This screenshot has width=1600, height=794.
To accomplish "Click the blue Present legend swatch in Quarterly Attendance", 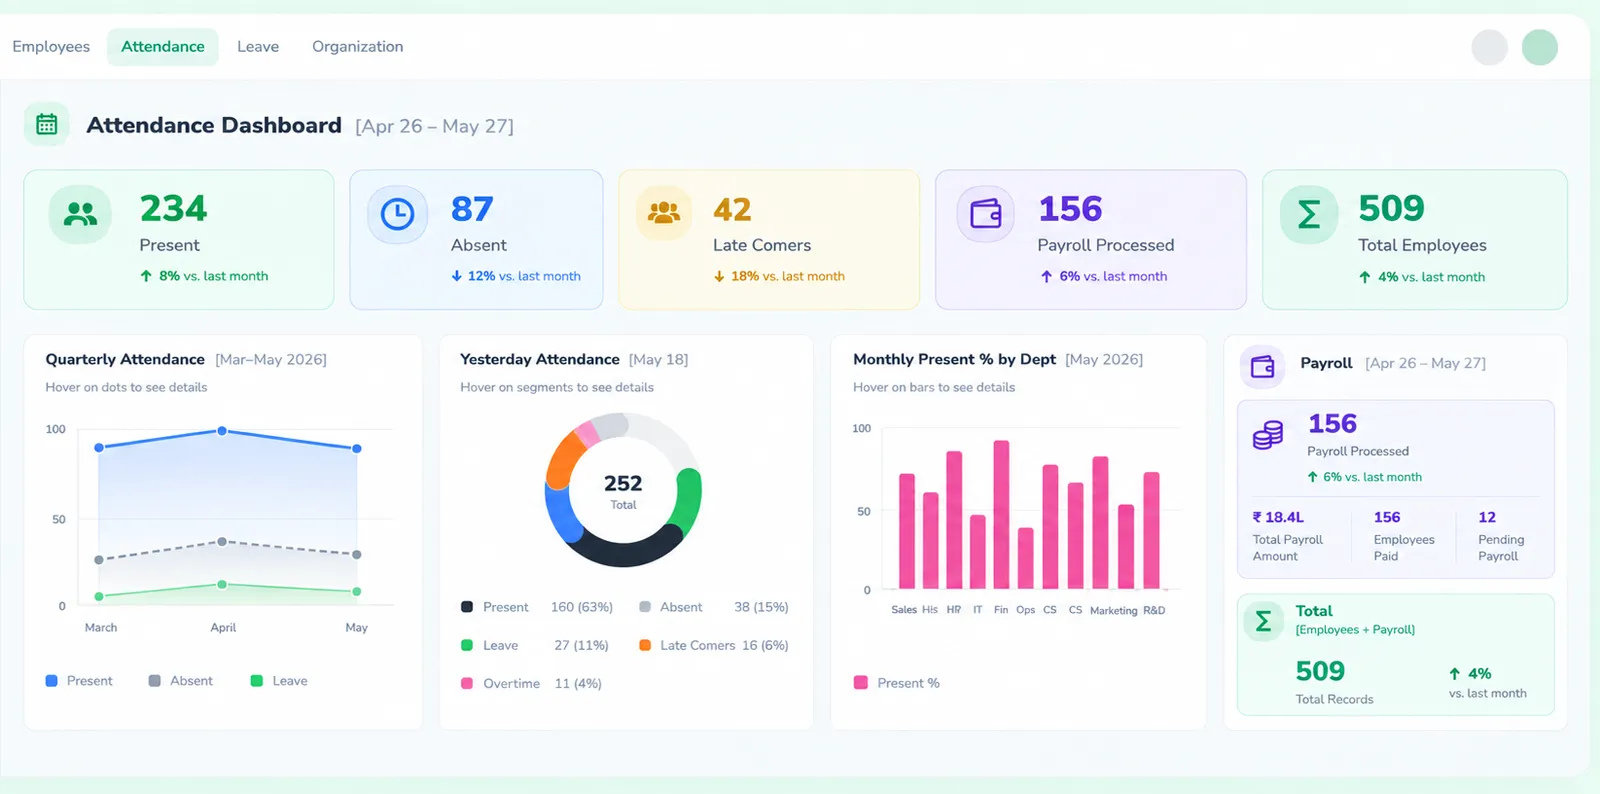I will tap(52, 681).
